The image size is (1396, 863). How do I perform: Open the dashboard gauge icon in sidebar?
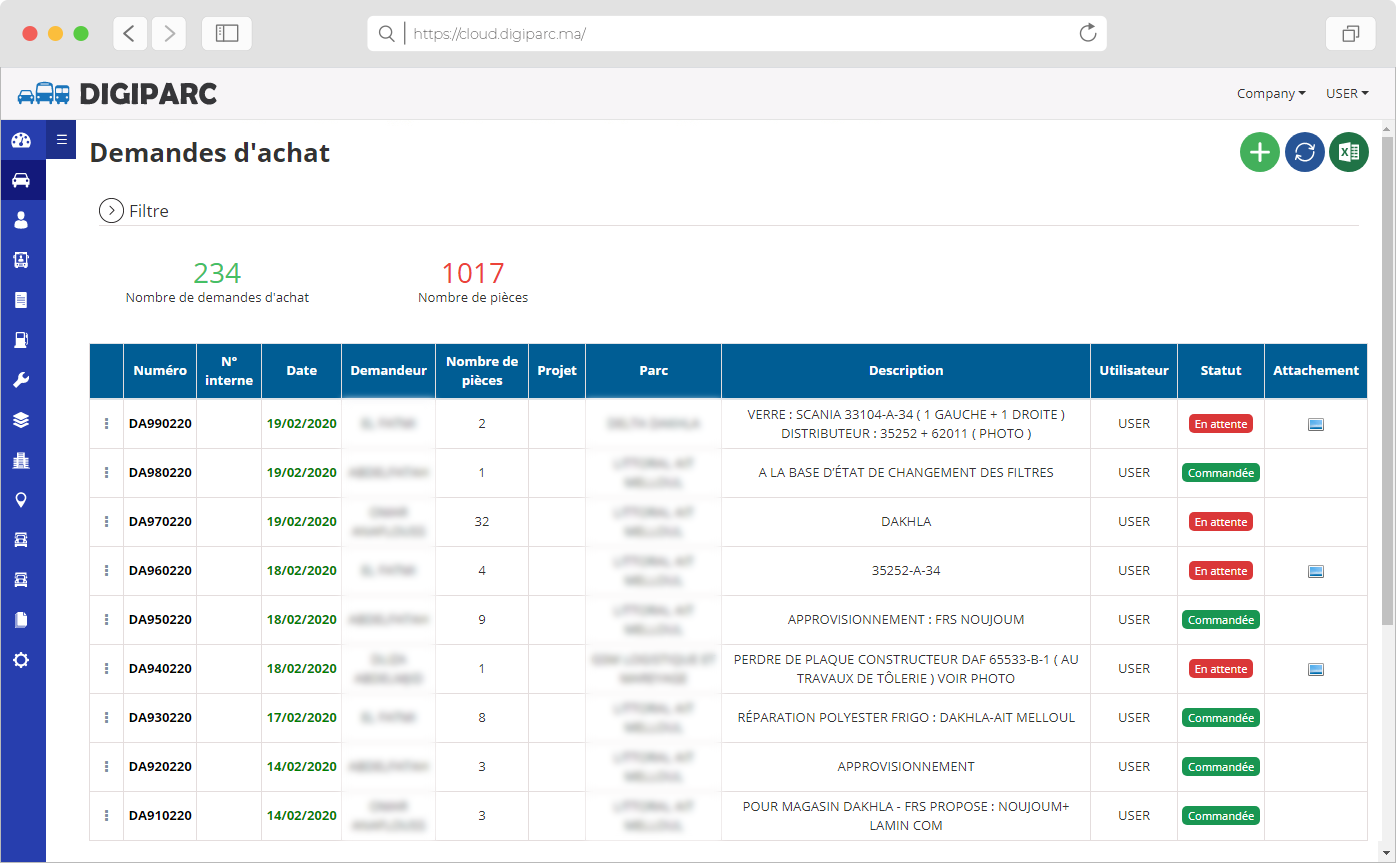click(x=21, y=141)
